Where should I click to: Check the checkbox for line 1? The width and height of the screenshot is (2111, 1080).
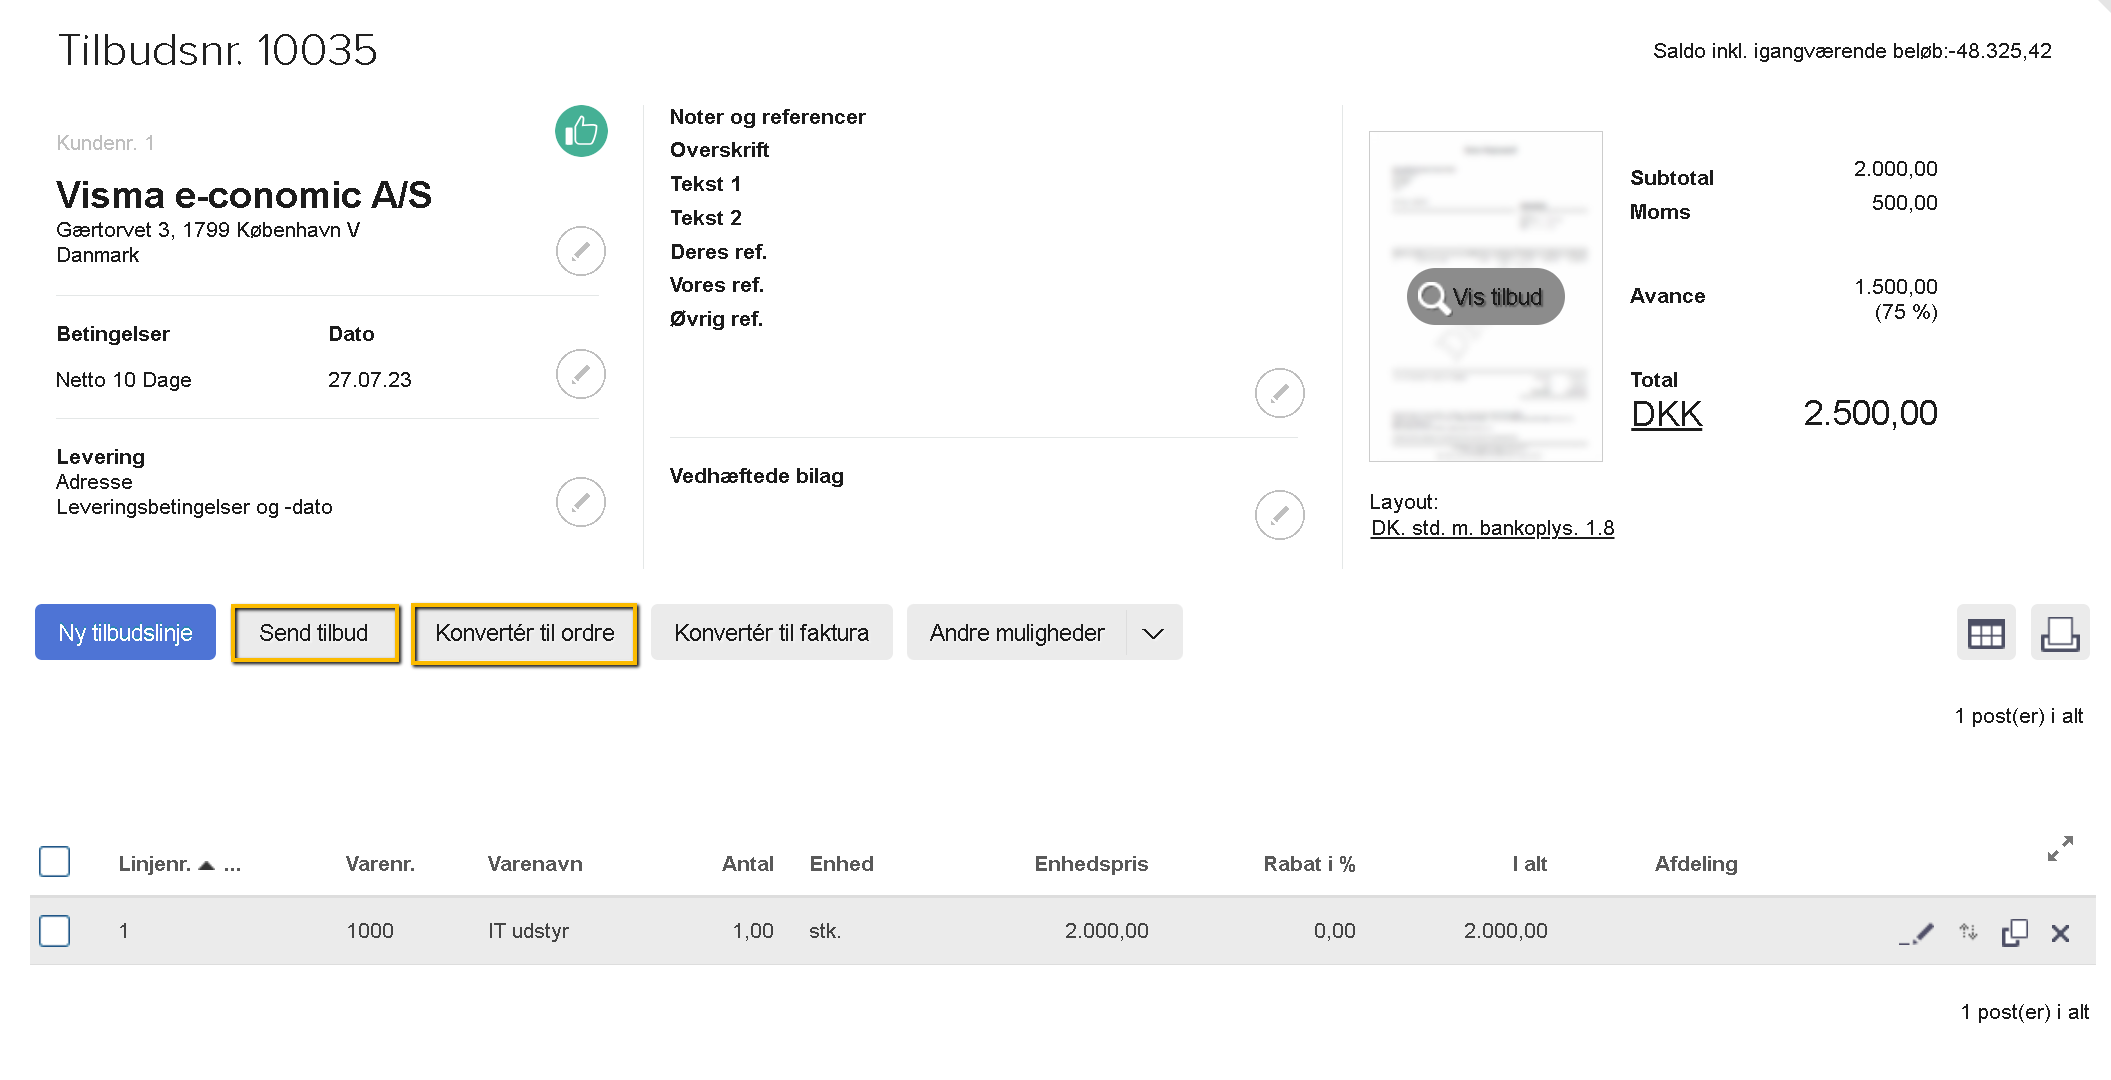tap(55, 931)
